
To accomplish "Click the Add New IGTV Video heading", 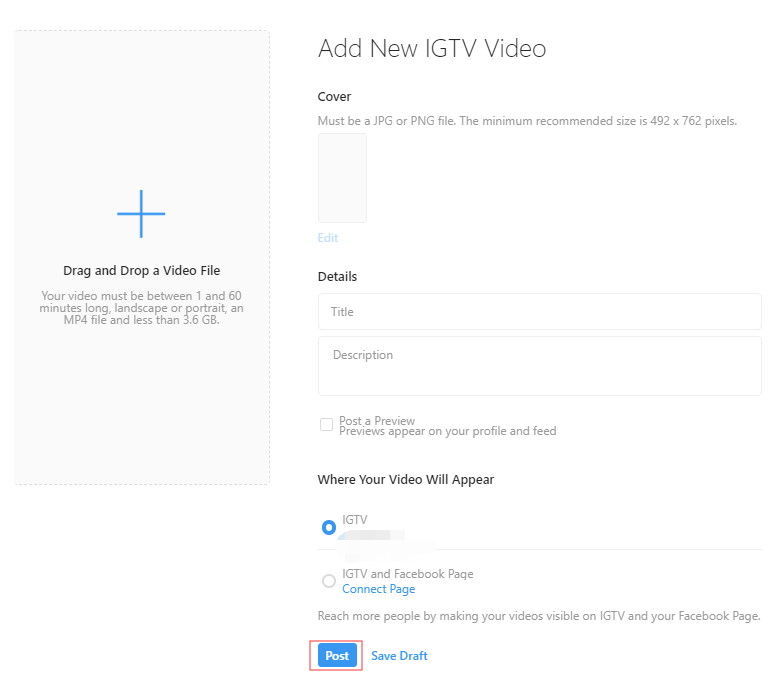I will [432, 49].
